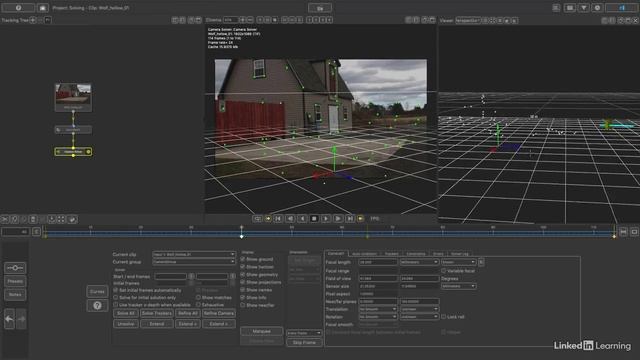Click the Refine Camera button

(x=219, y=313)
